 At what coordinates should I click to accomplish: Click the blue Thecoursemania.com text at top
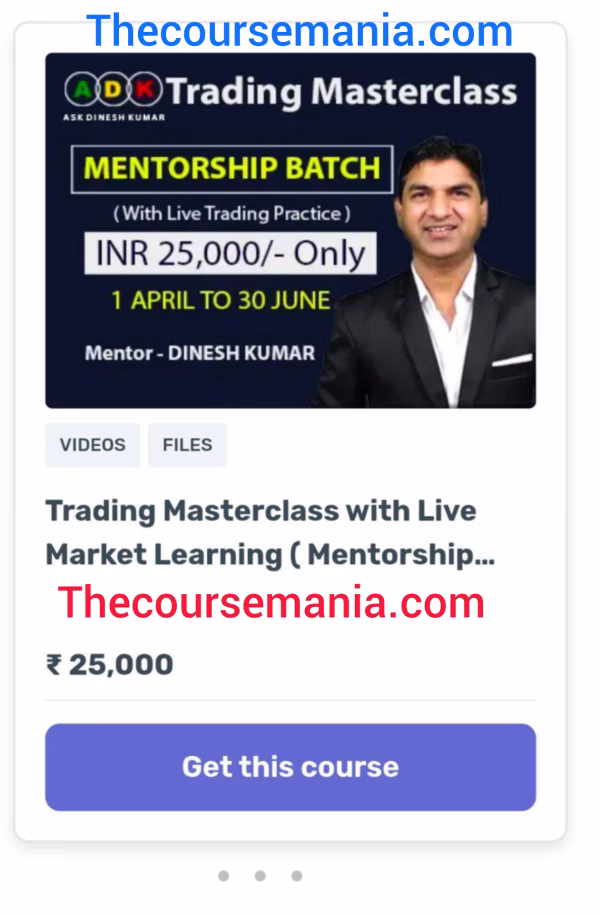(300, 31)
